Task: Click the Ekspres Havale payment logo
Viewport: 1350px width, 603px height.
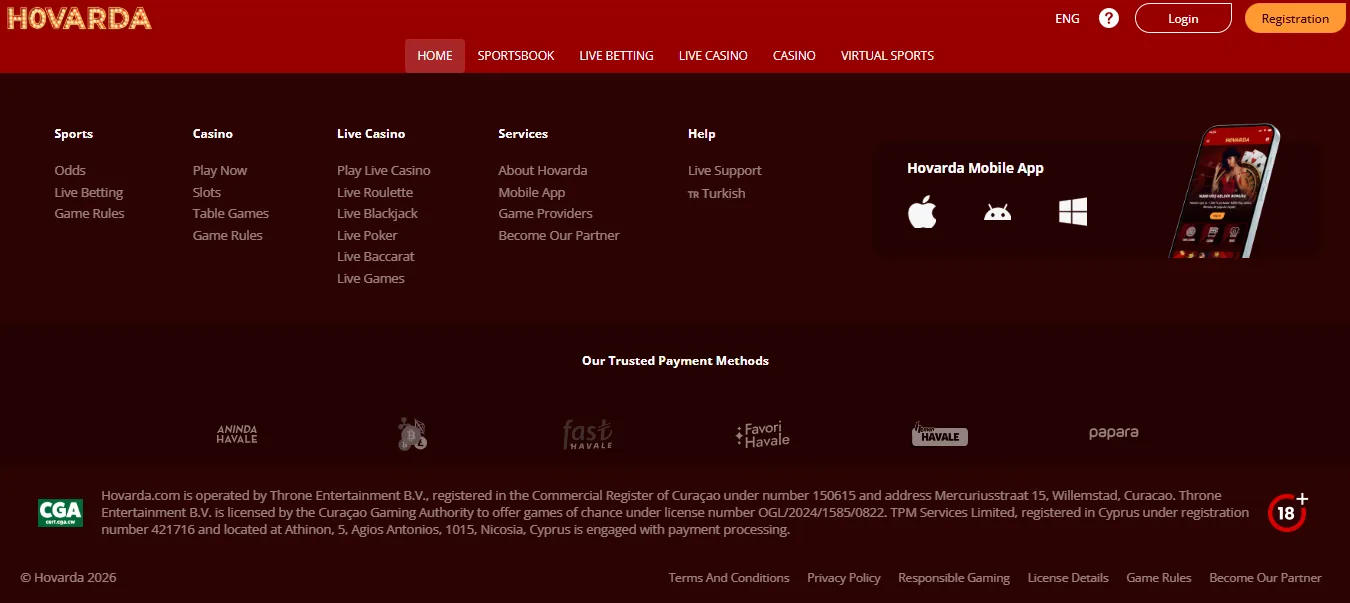Action: [940, 434]
